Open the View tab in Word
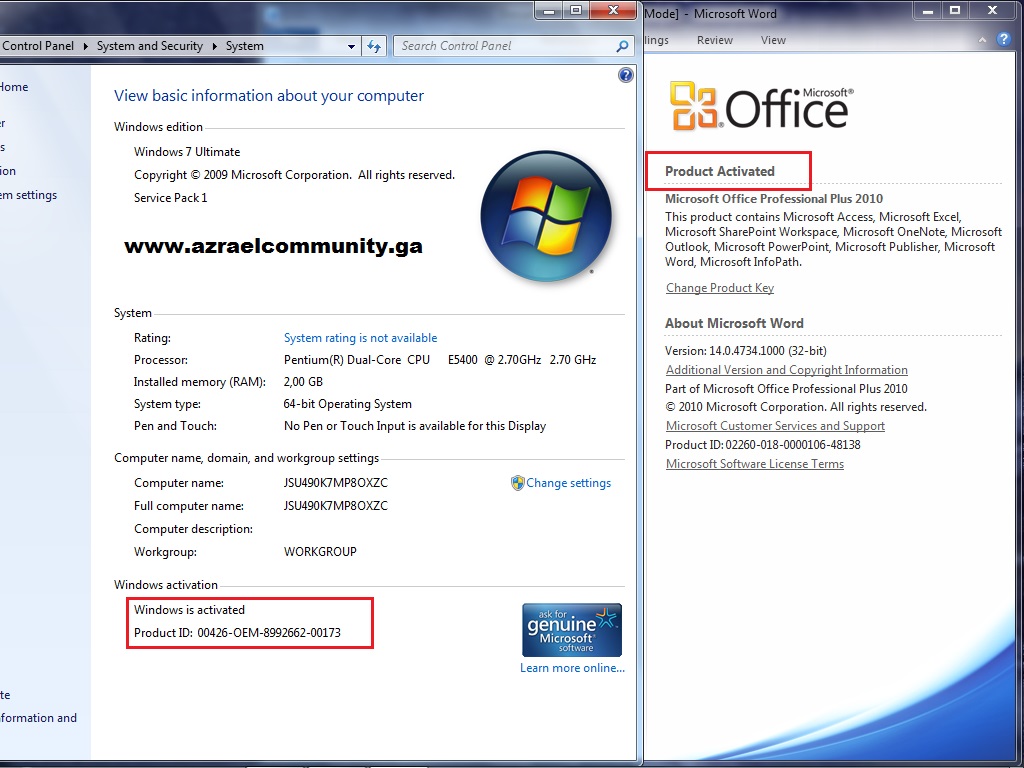The height and width of the screenshot is (768, 1024). pos(773,40)
